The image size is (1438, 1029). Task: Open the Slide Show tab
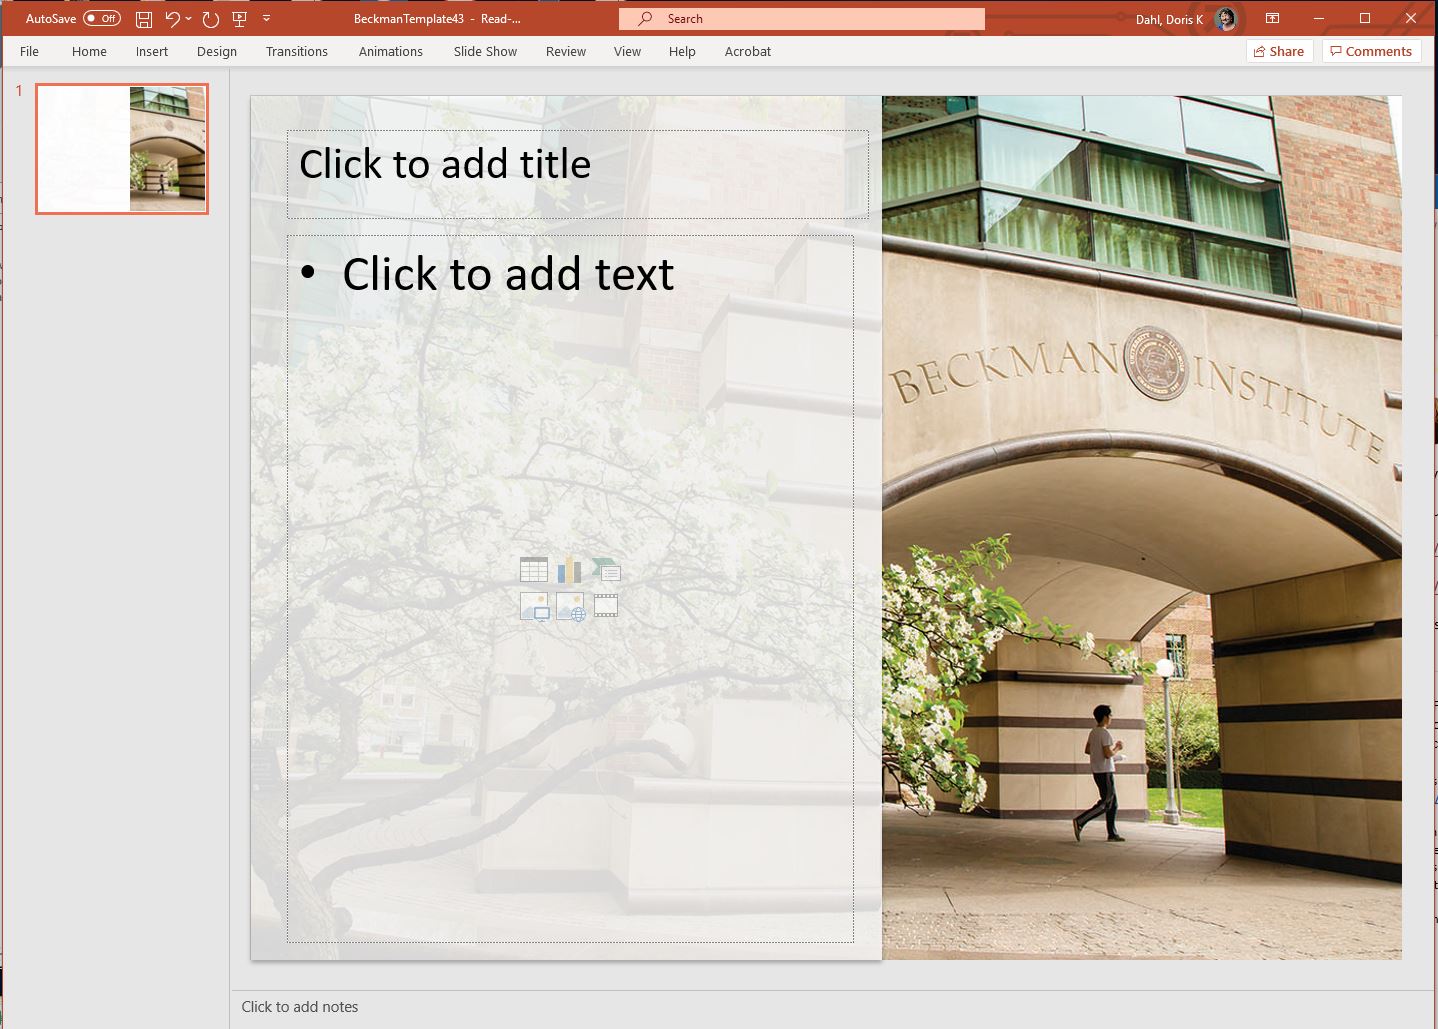485,51
